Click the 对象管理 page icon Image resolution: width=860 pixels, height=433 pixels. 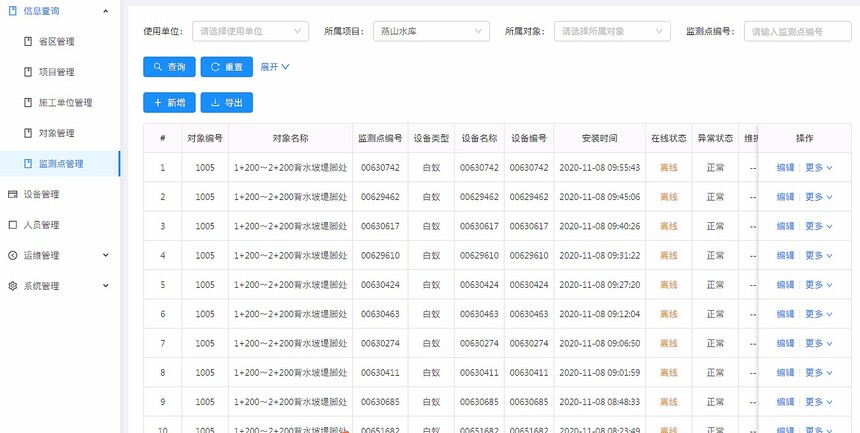click(28, 133)
